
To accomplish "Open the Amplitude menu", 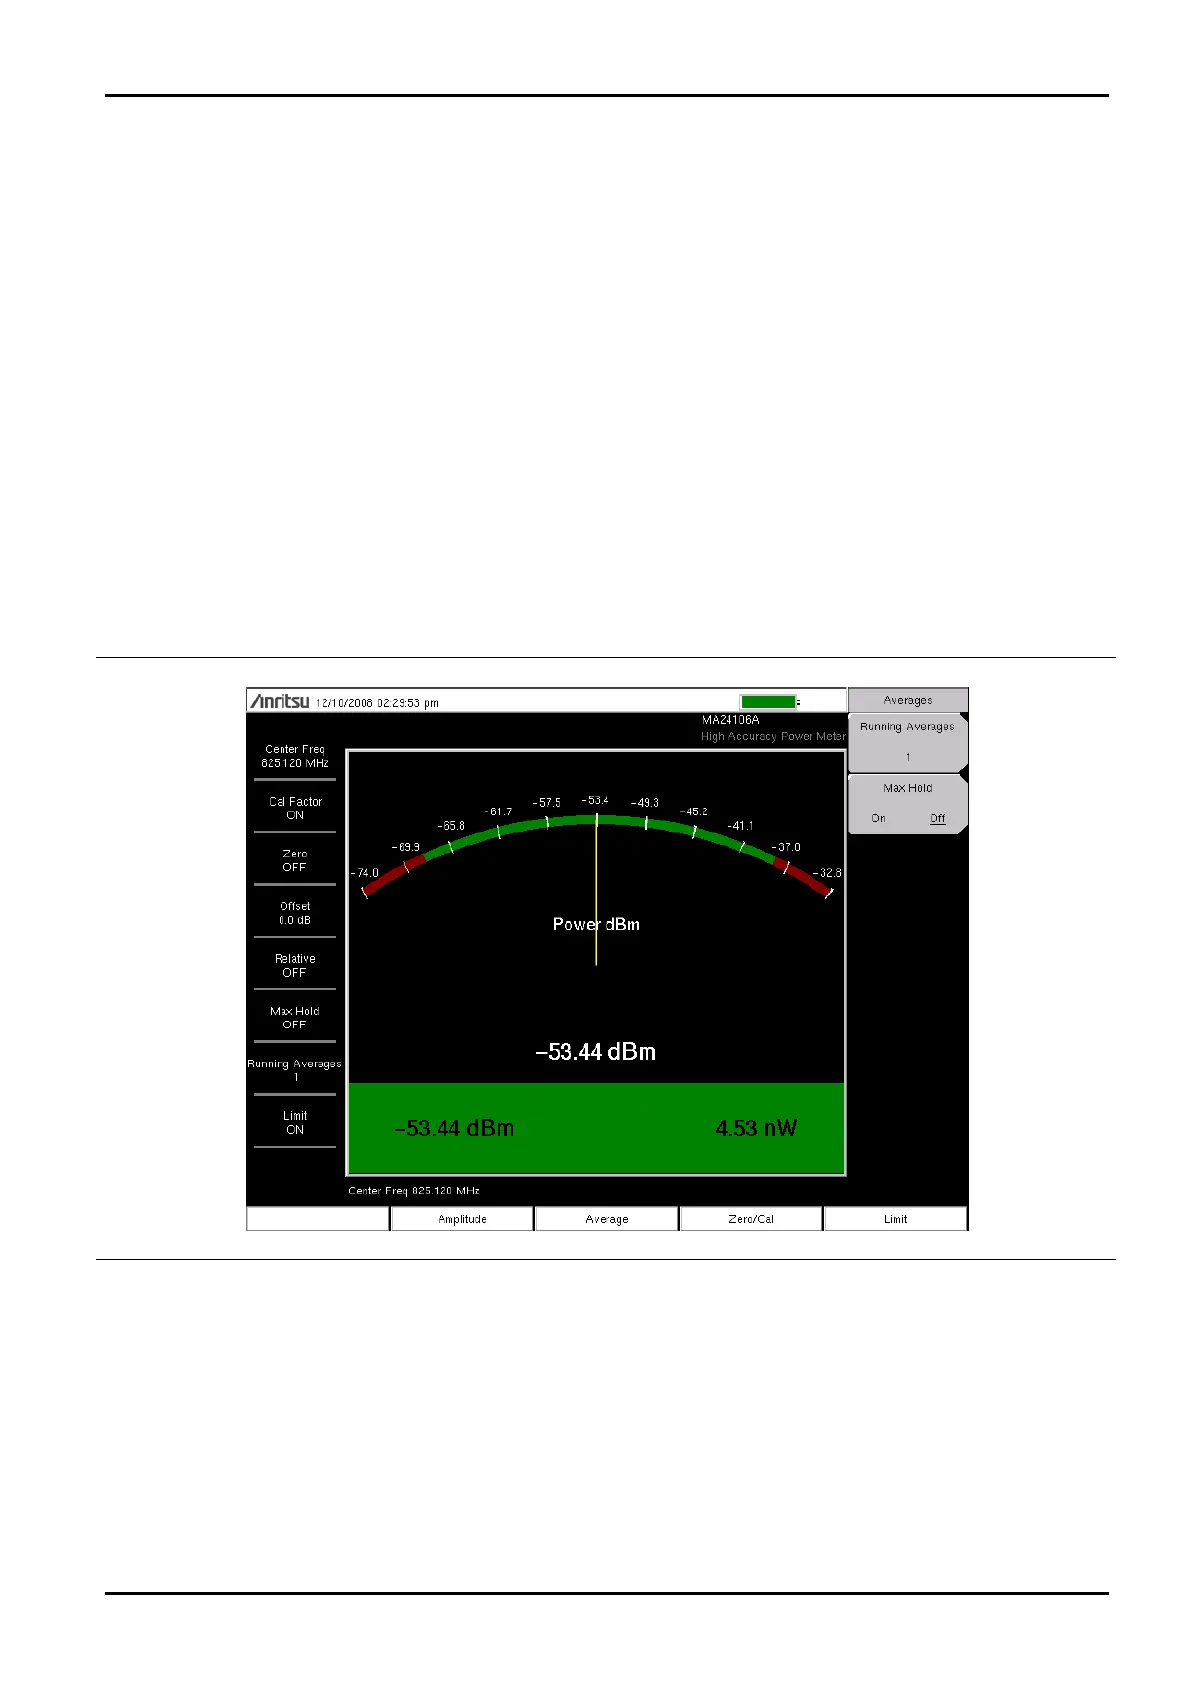I will pyautogui.click(x=462, y=1219).
